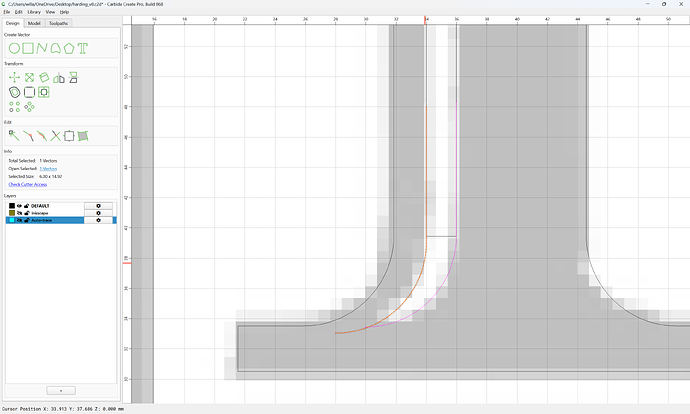Open the View menu
The image size is (690, 414).
(51, 12)
